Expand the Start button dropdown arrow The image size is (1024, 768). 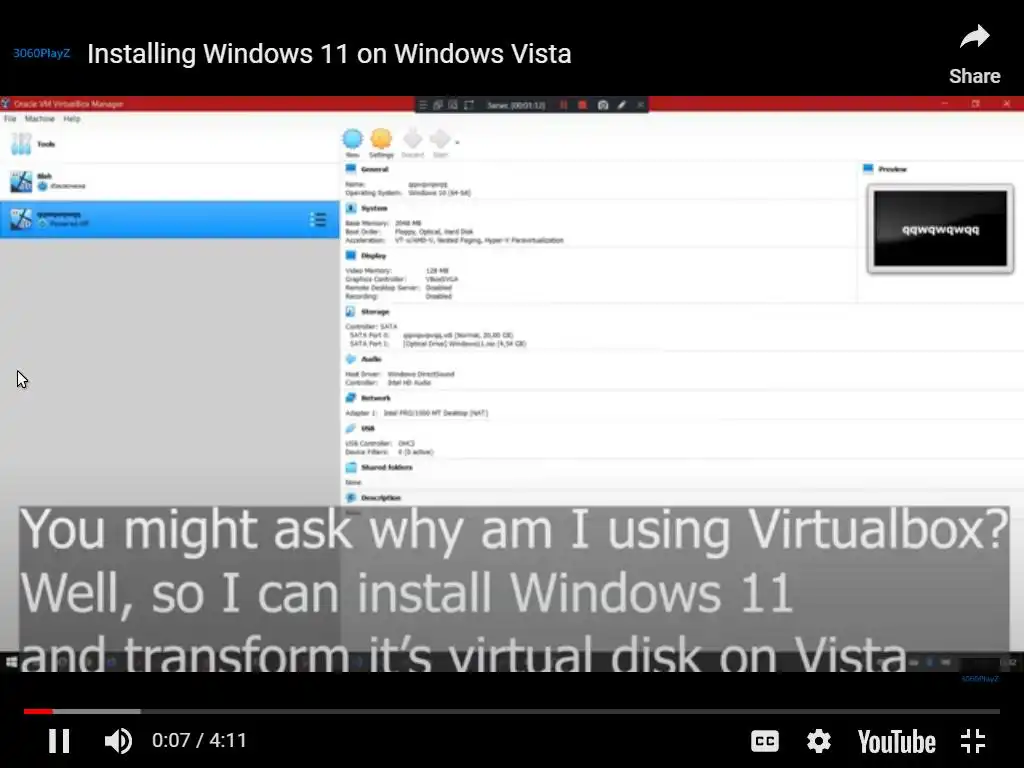point(457,142)
